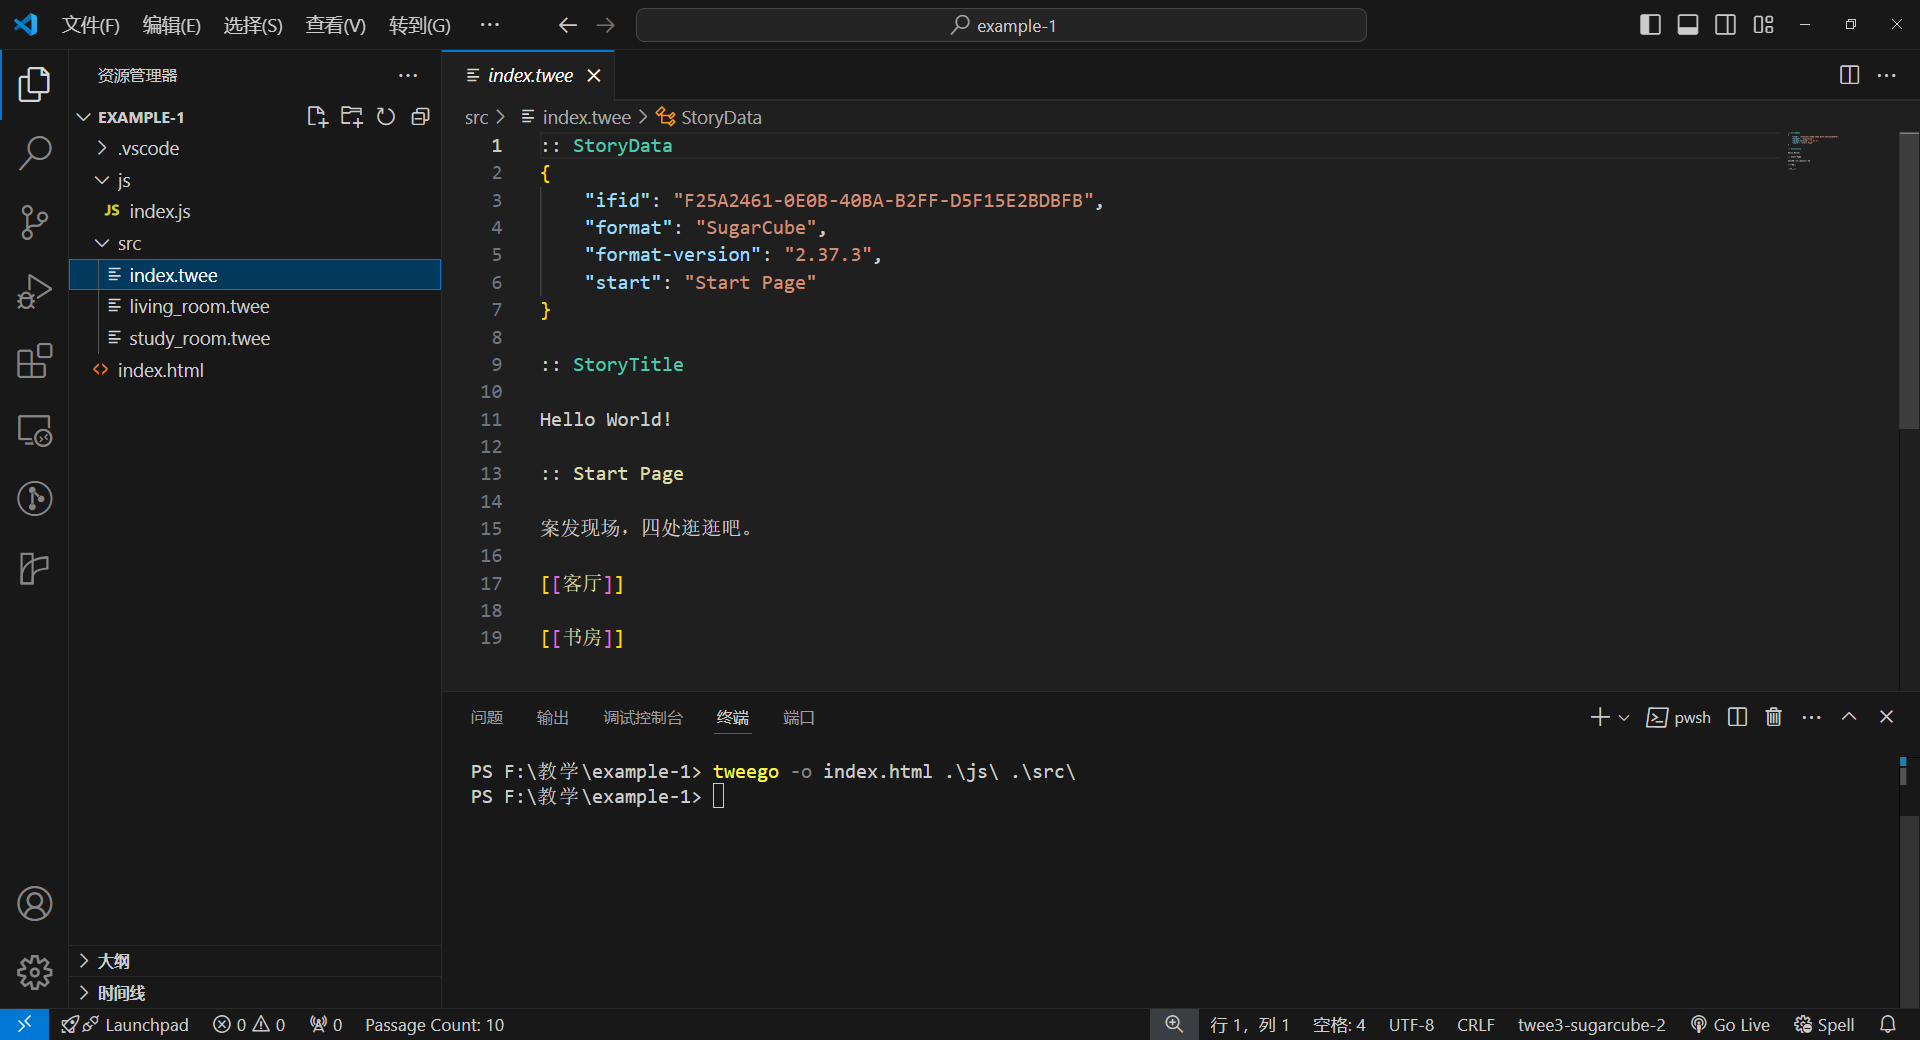Collapse the js folder
1920x1040 pixels.
(102, 180)
